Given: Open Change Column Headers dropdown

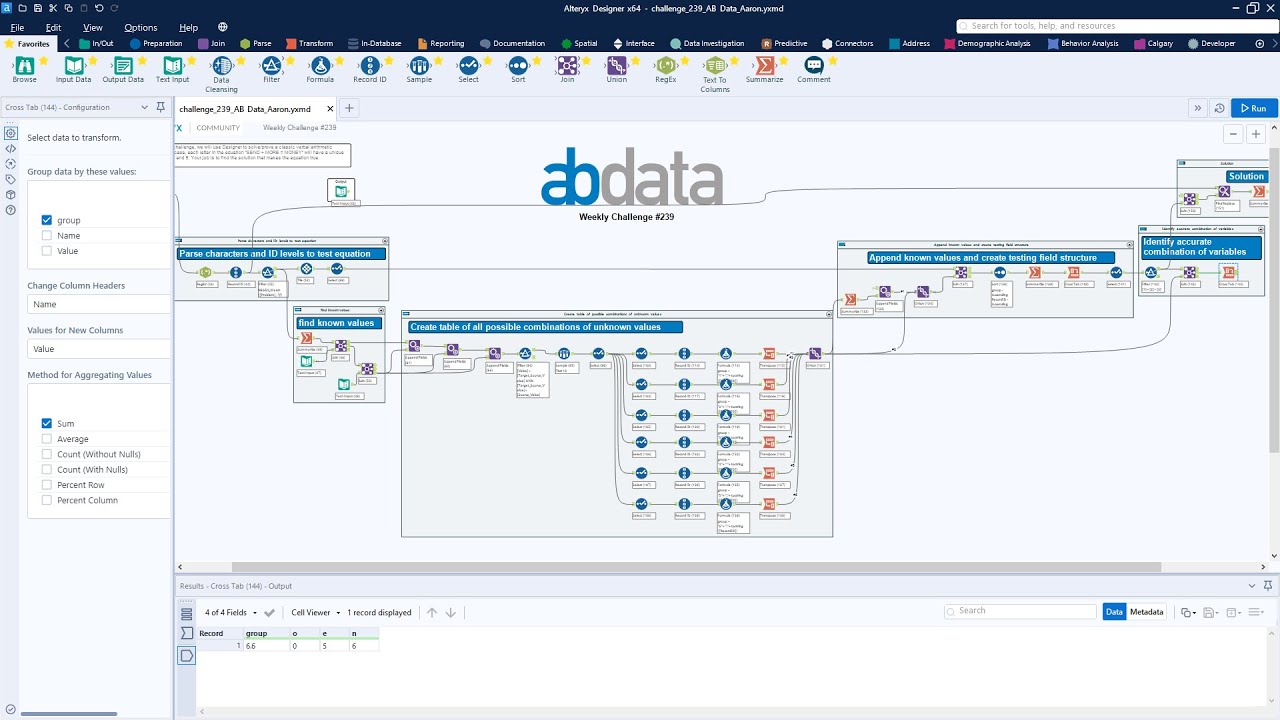Looking at the screenshot, I should (x=99, y=304).
